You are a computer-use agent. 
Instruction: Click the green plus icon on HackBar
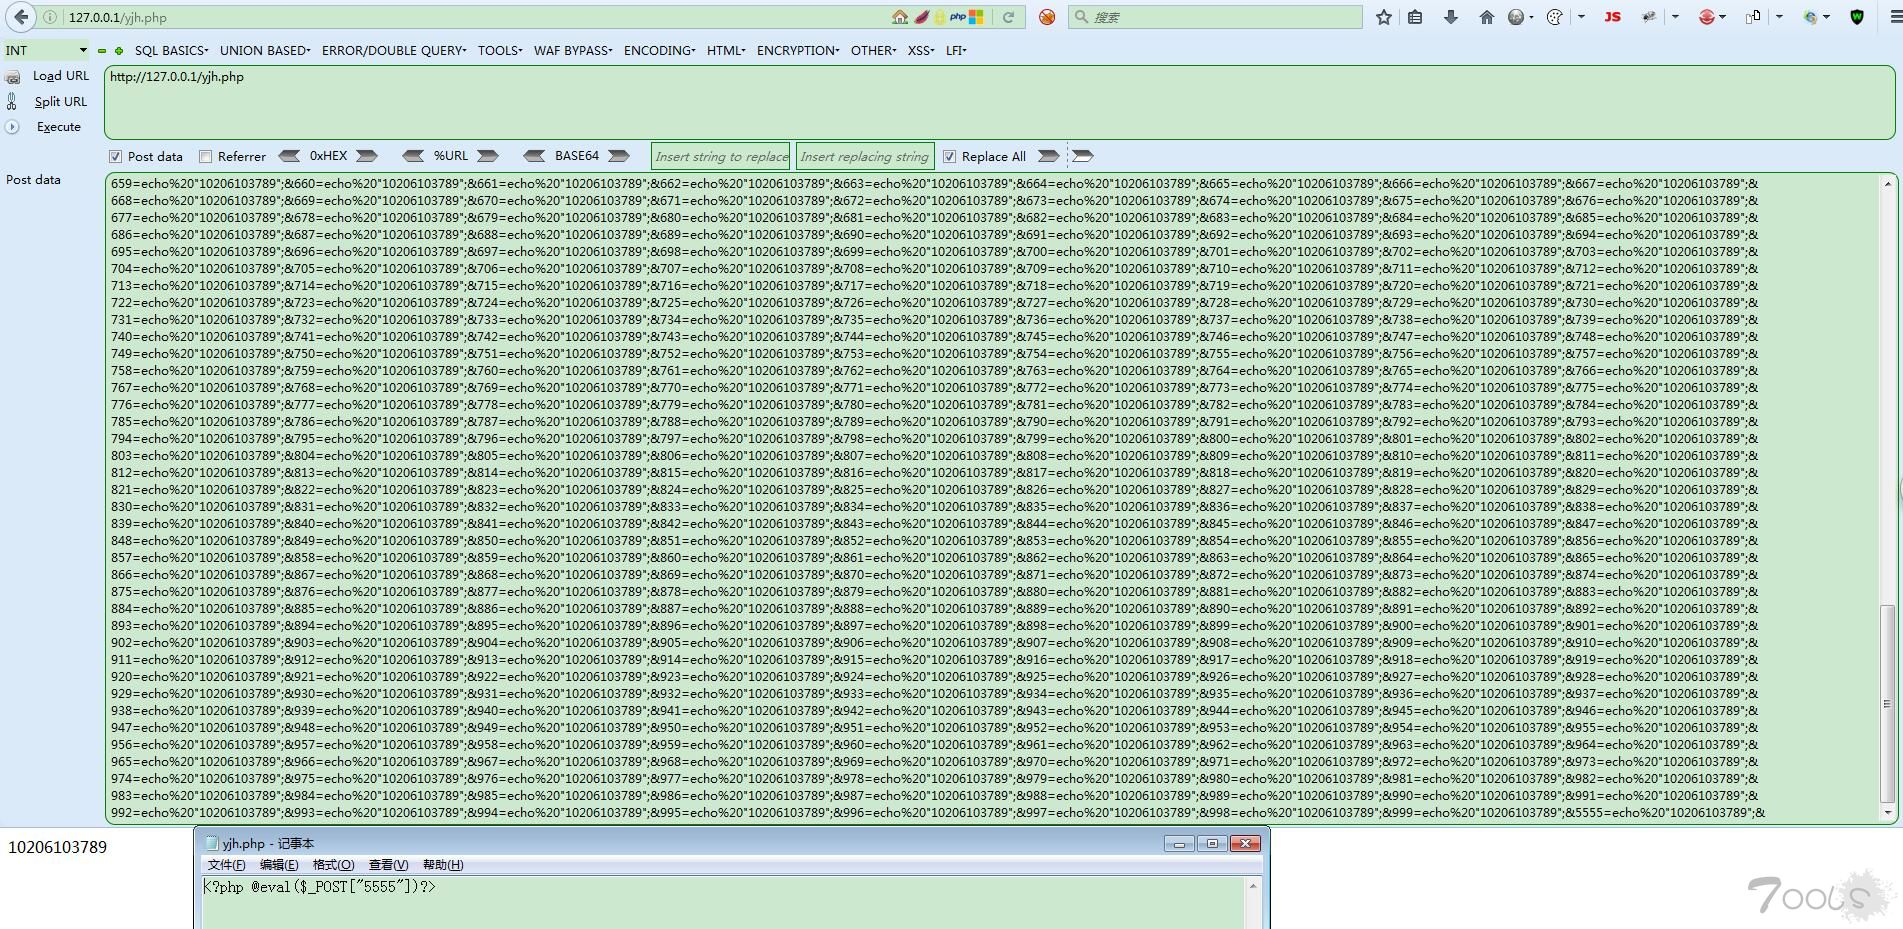[119, 51]
